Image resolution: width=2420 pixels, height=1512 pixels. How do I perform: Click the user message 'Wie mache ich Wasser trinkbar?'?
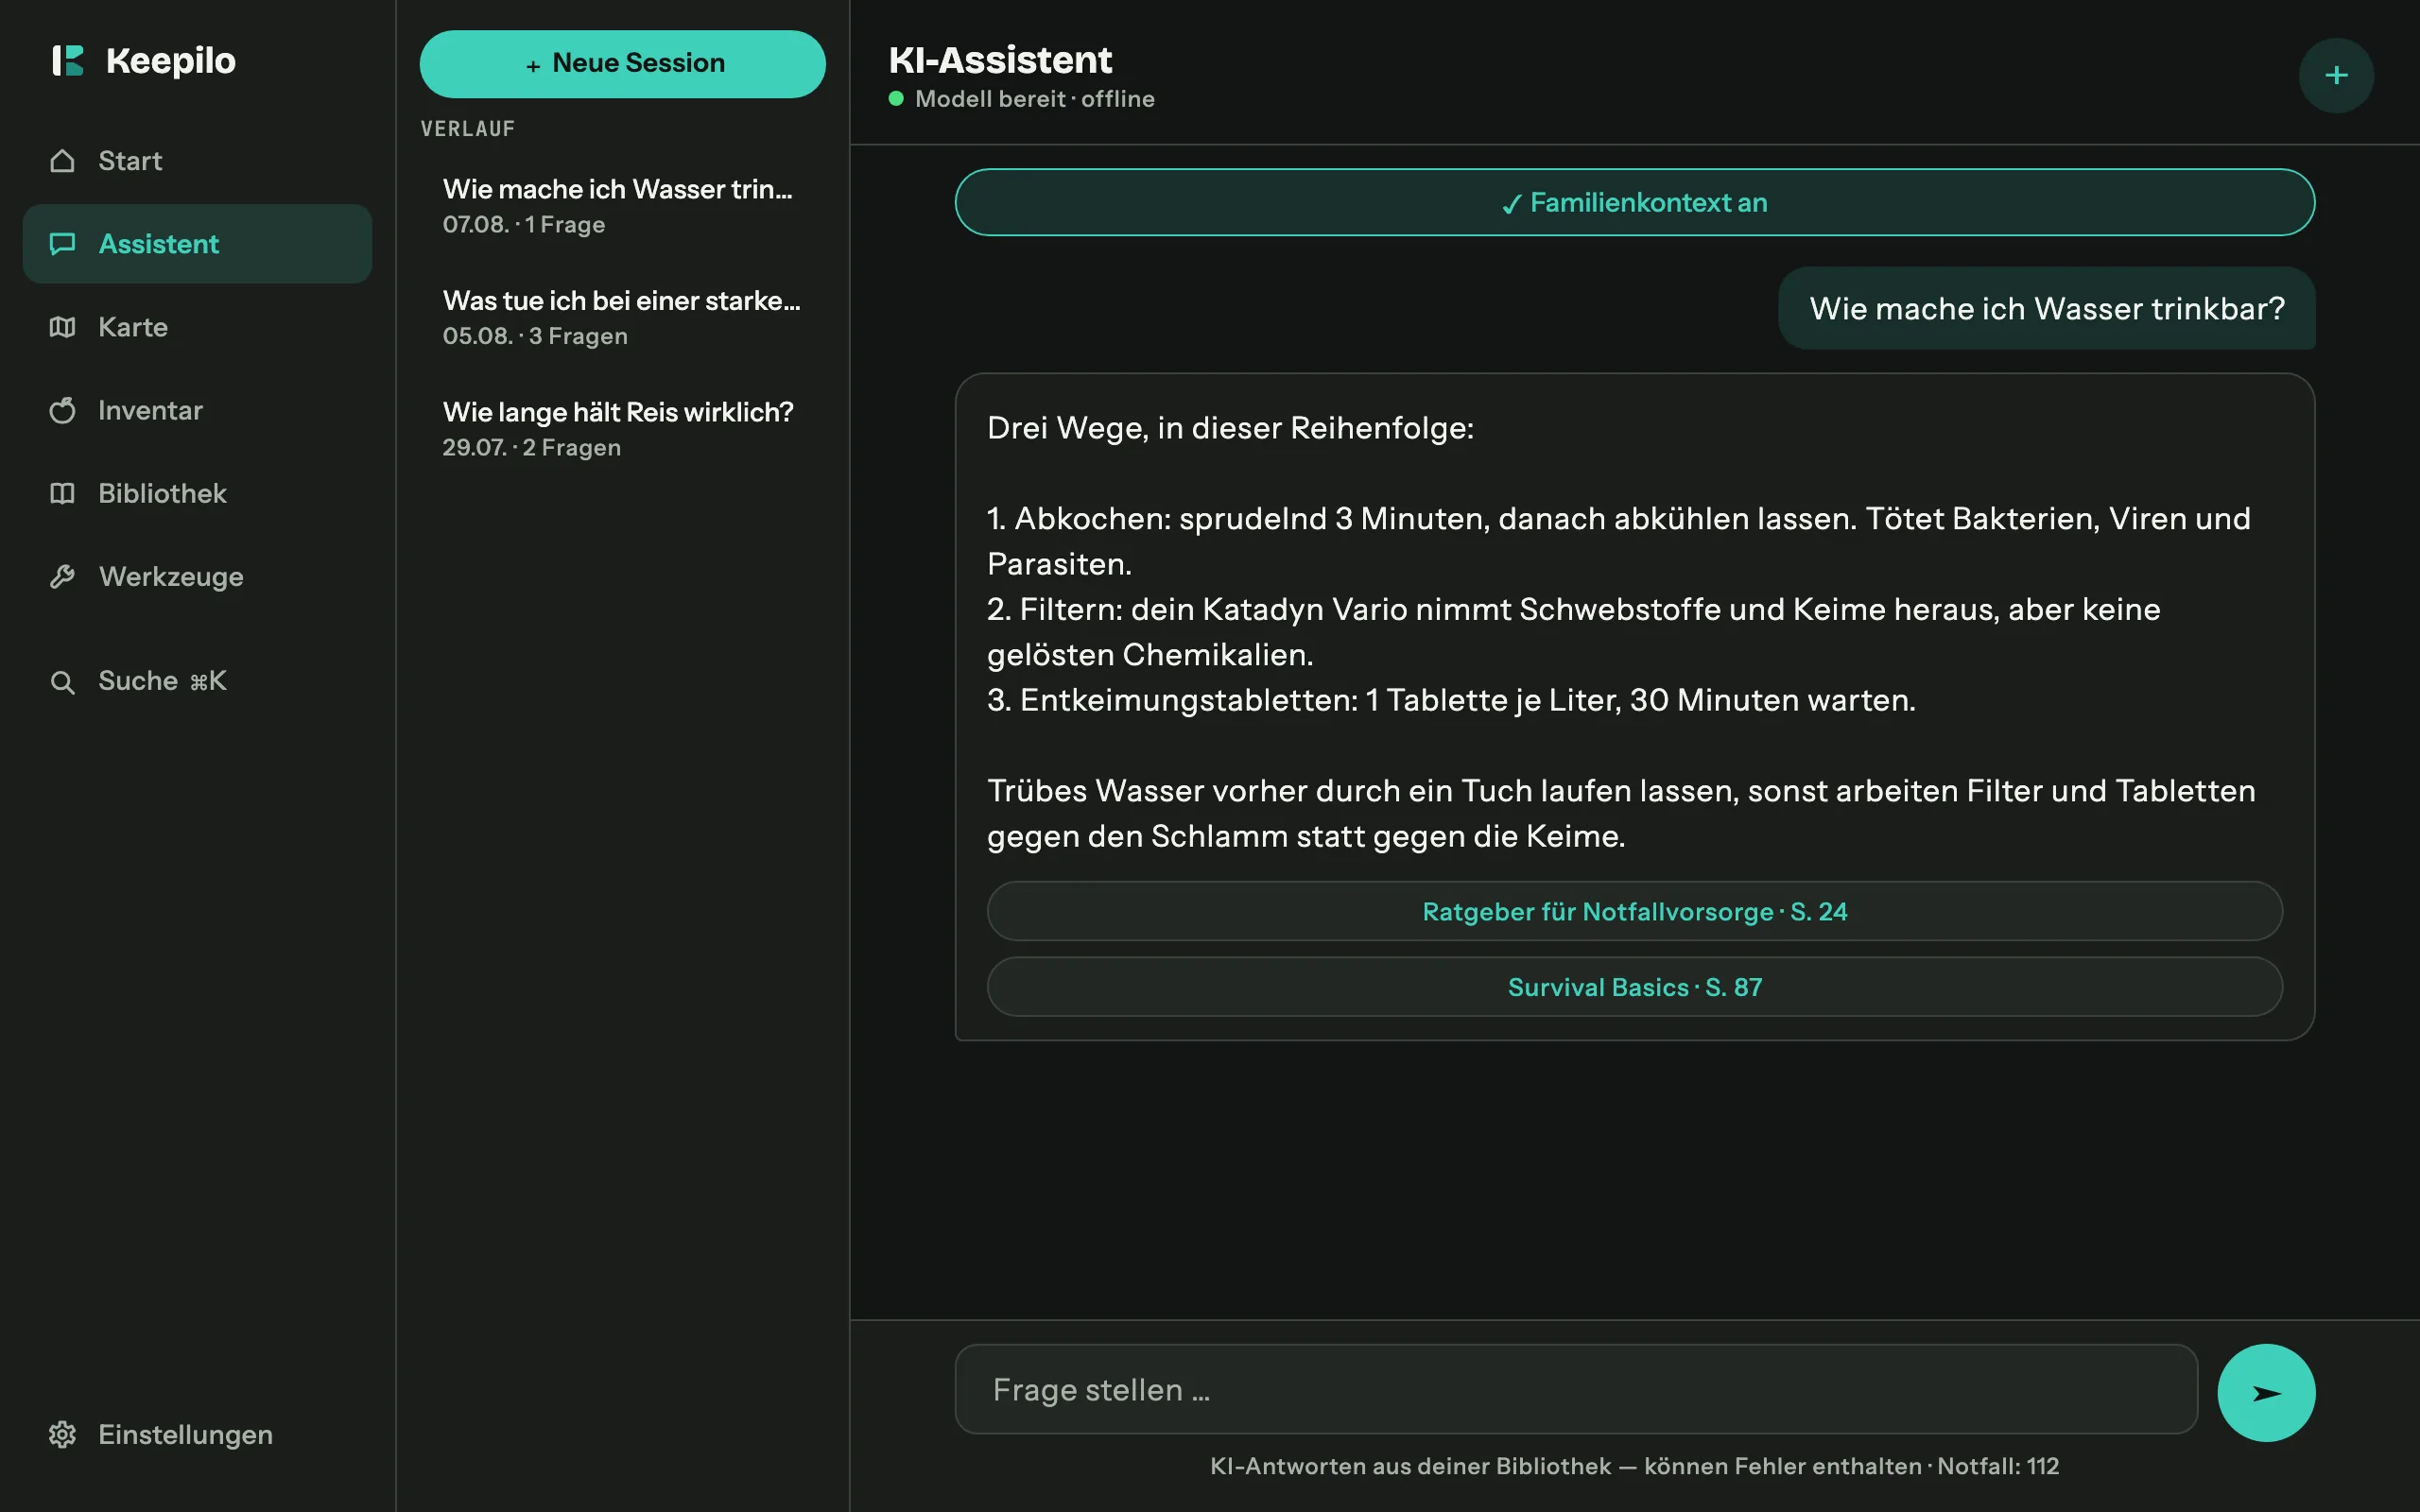(x=2046, y=308)
